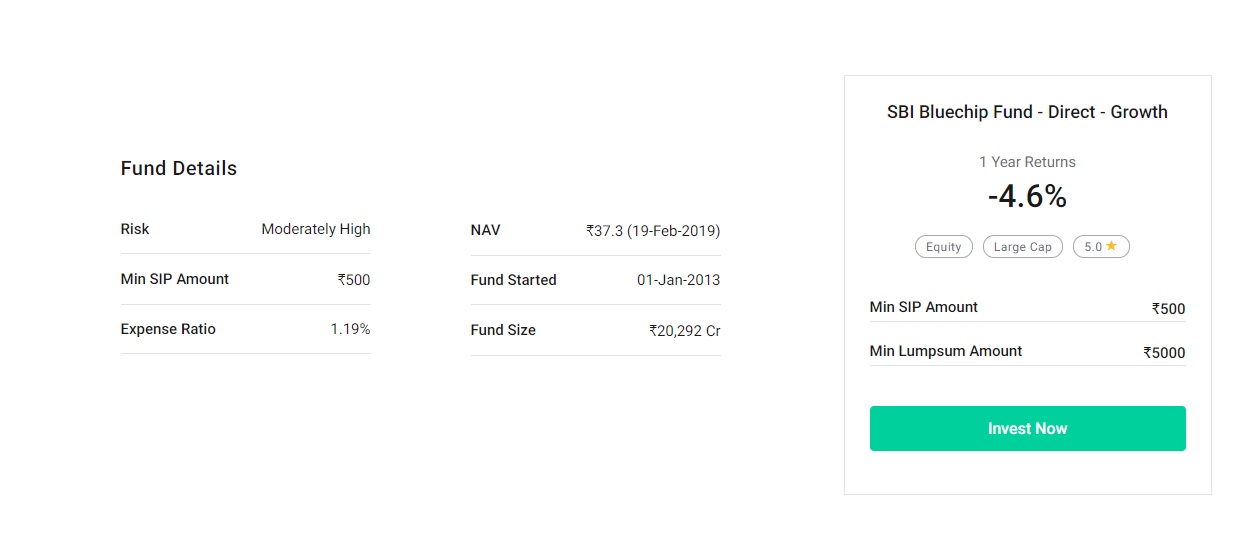Click the NAV label

485,230
